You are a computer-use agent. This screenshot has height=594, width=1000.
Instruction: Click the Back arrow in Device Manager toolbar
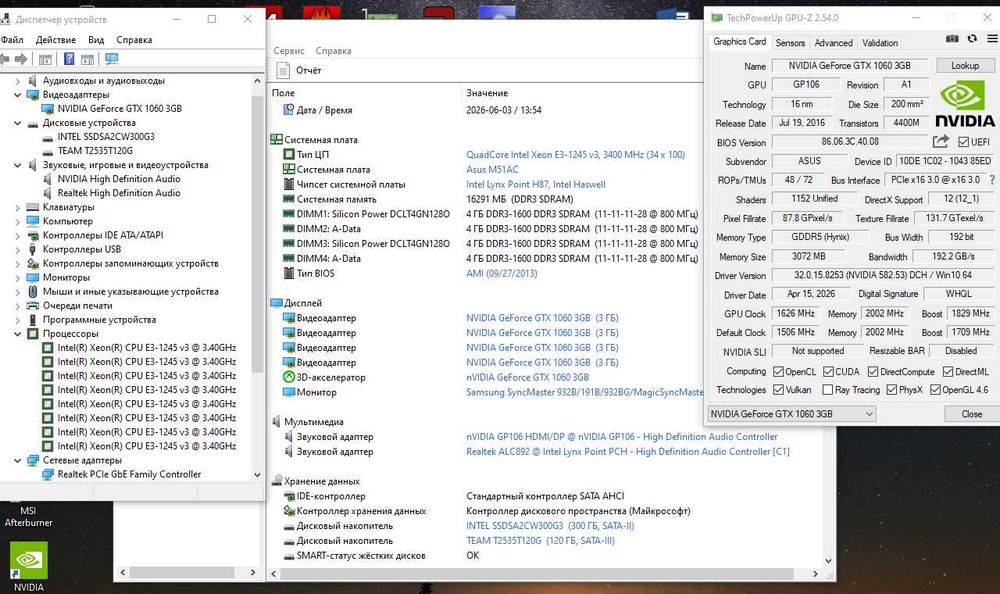click(4, 59)
